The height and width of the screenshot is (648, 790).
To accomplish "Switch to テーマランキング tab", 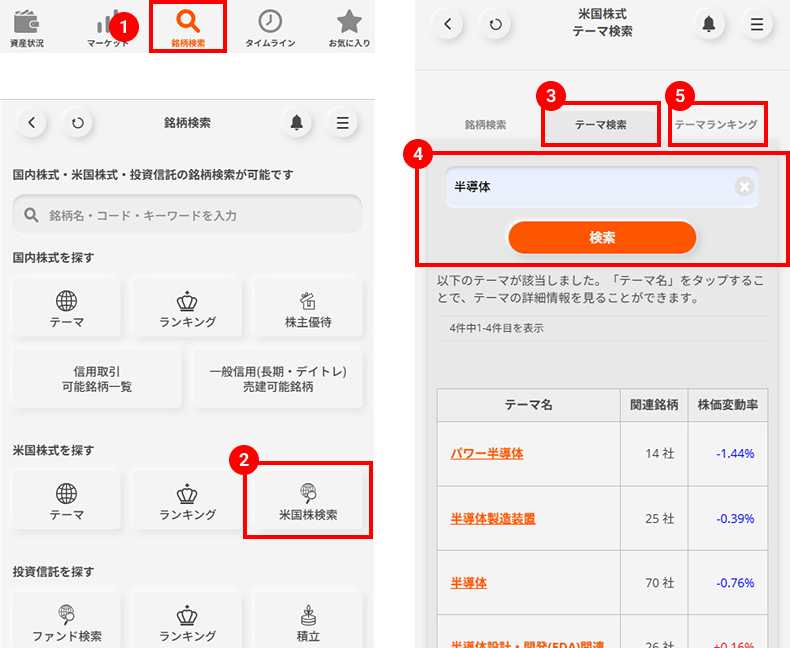I will click(716, 124).
